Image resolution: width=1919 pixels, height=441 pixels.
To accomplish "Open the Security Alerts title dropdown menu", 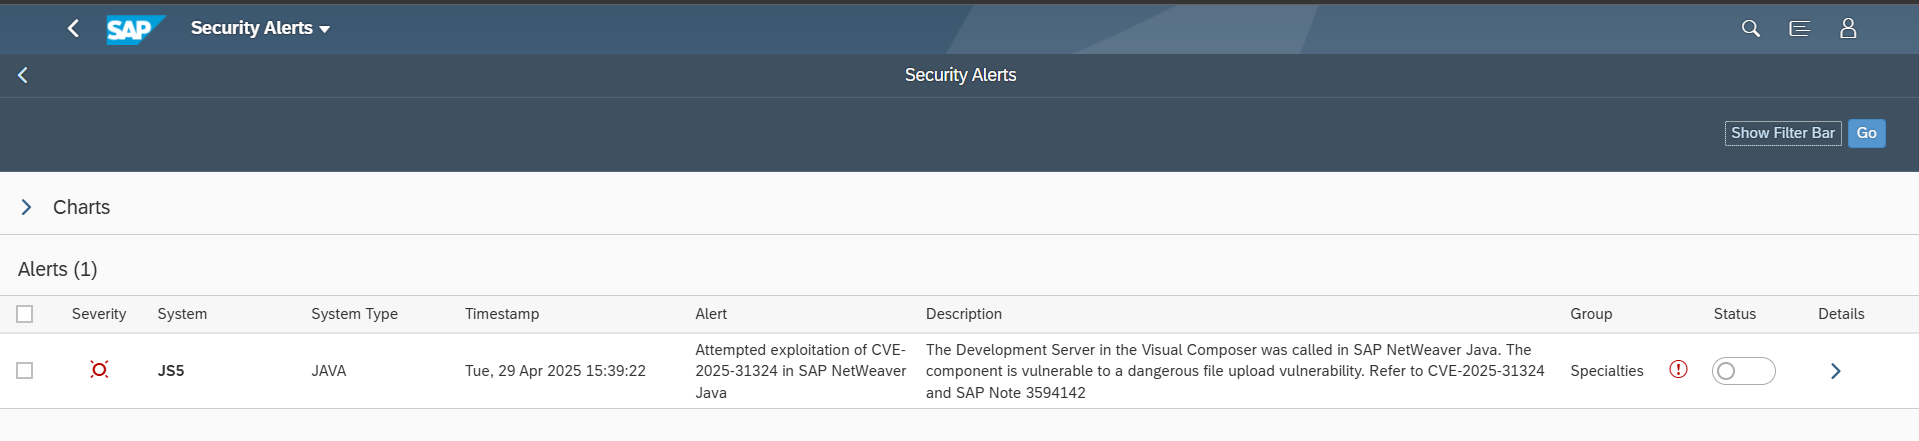I will pos(260,28).
